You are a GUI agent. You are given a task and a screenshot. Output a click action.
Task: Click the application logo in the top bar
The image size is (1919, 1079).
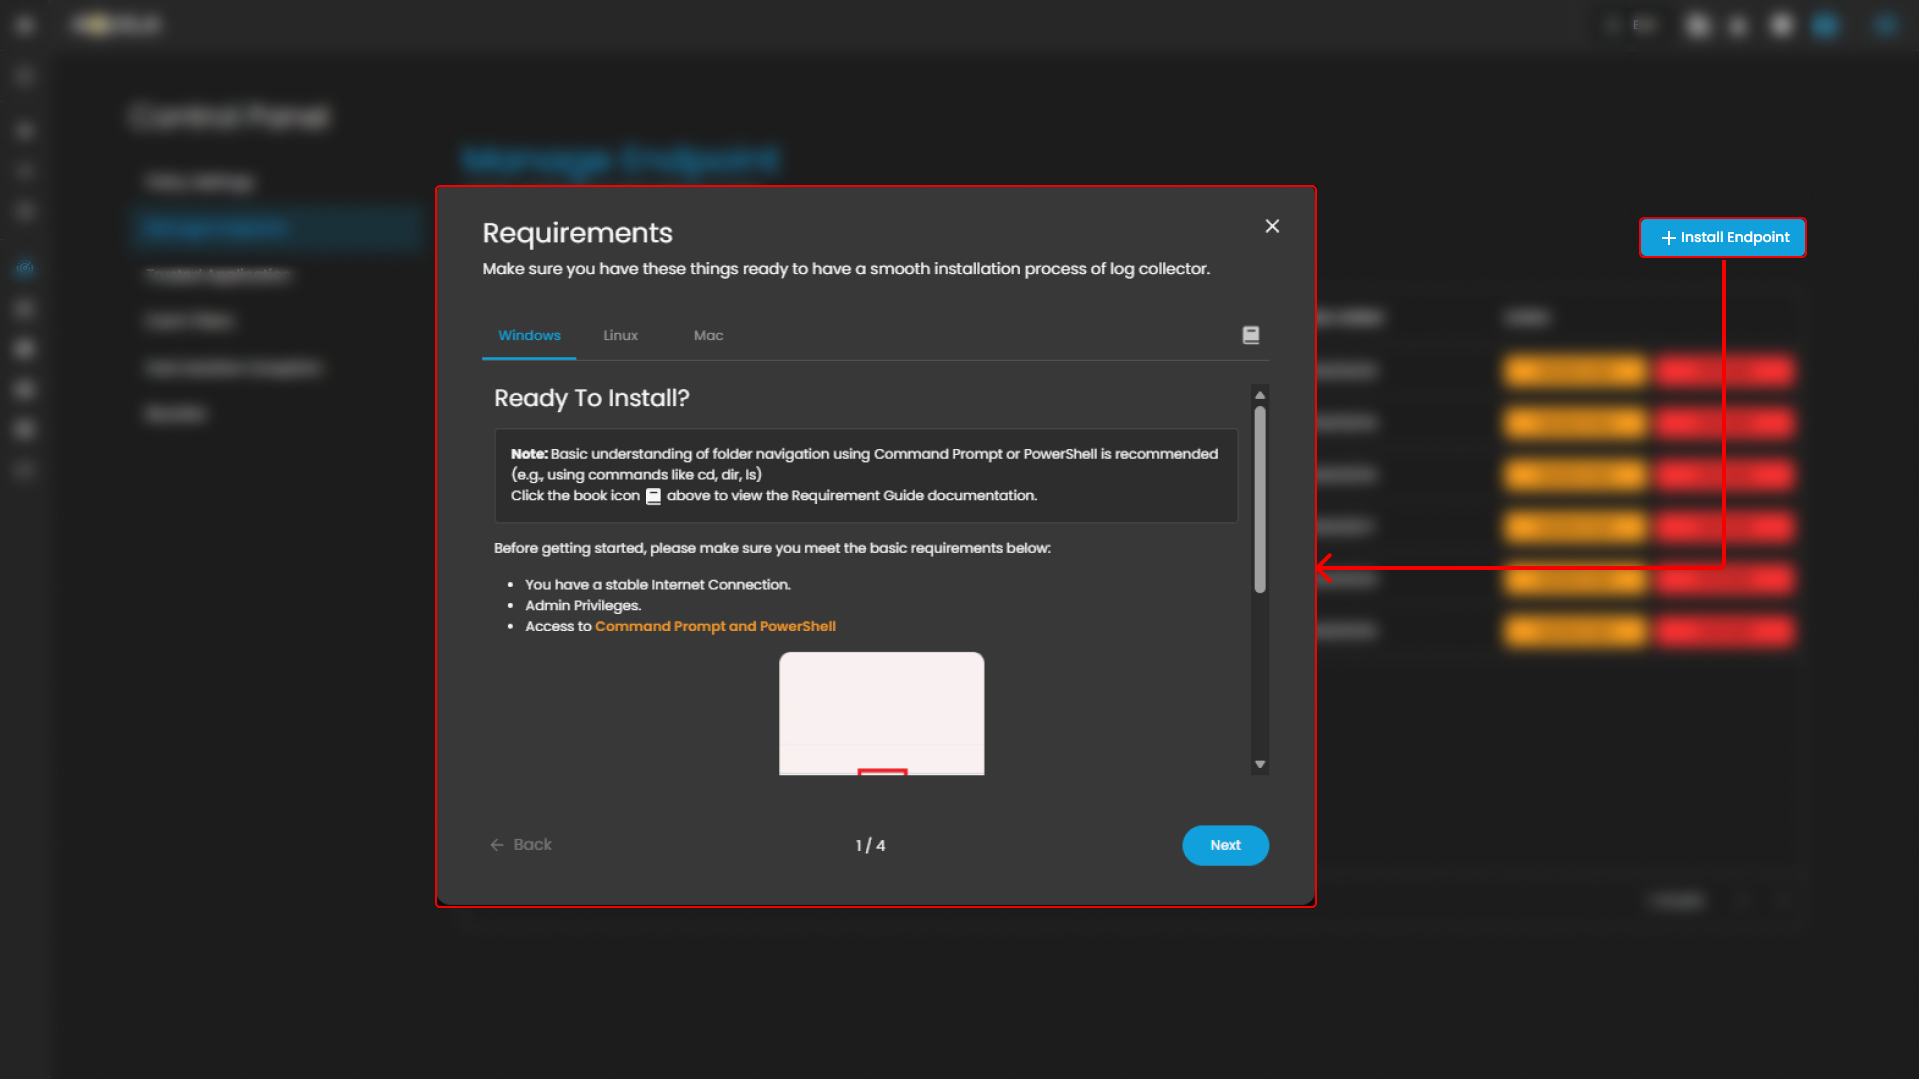click(x=116, y=25)
